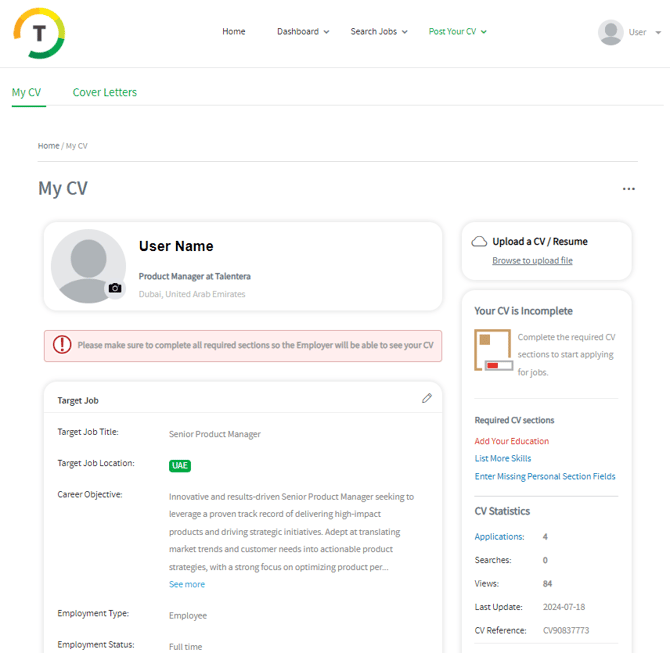Click the Talentera logo icon
Screen dimensions: 670x653
[39, 33]
